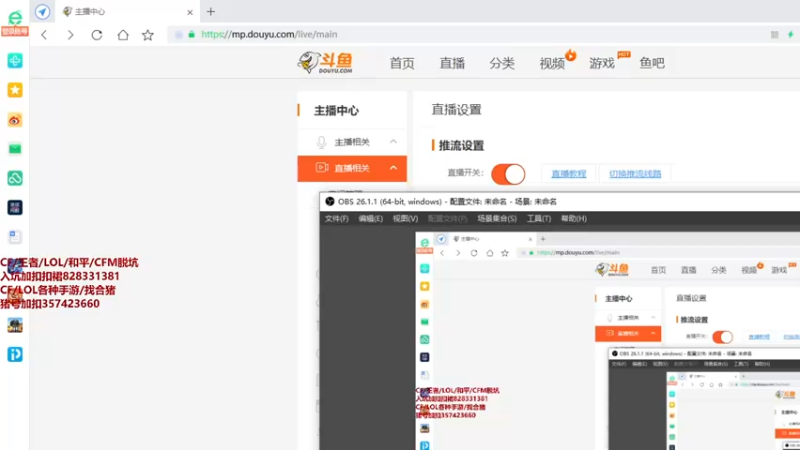
Task: Click the browser forward arrow
Action: coord(70,35)
